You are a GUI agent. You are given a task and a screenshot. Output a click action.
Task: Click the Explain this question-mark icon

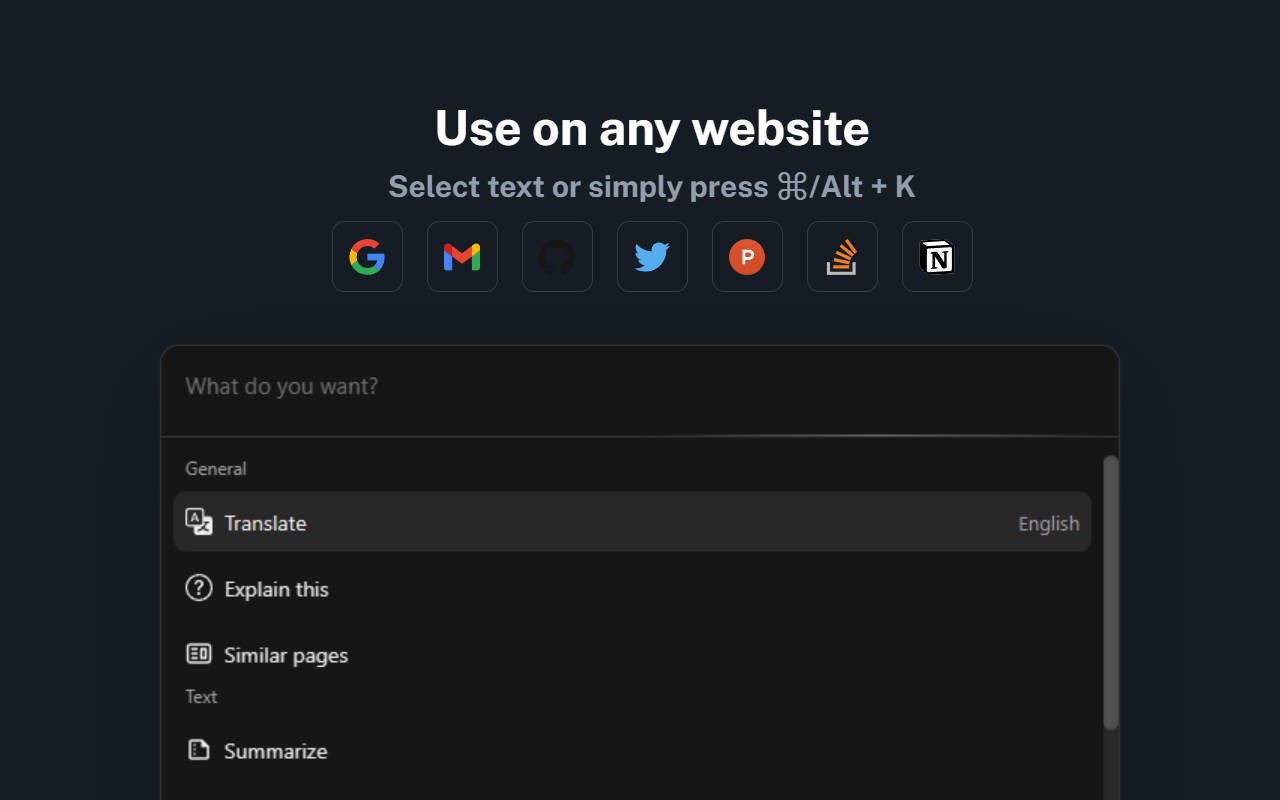[x=199, y=588]
